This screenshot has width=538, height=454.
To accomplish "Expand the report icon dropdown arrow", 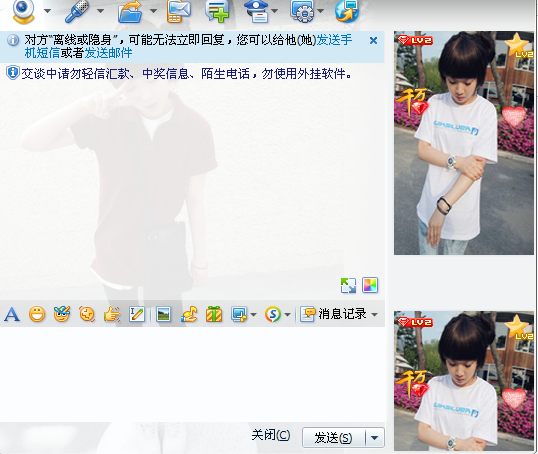I will tap(274, 11).
